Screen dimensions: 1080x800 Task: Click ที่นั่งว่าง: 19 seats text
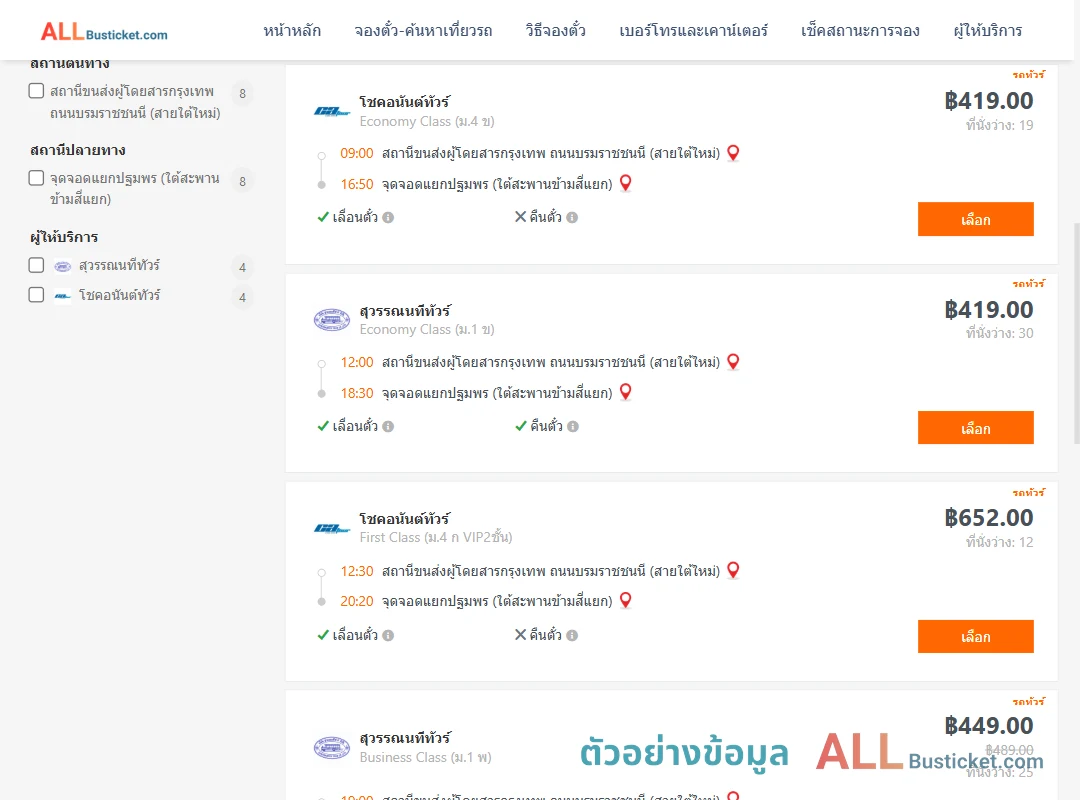click(999, 125)
